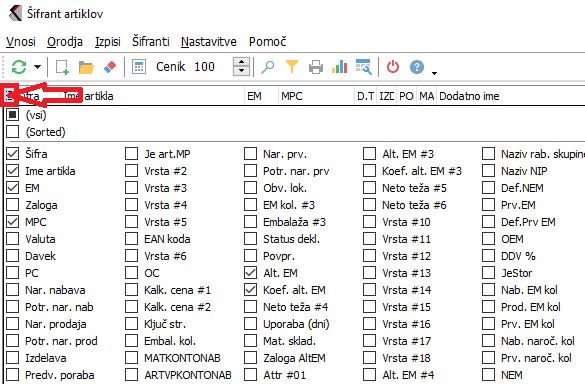Open the yellow folder icon
This screenshot has height=384, width=585.
(86, 67)
